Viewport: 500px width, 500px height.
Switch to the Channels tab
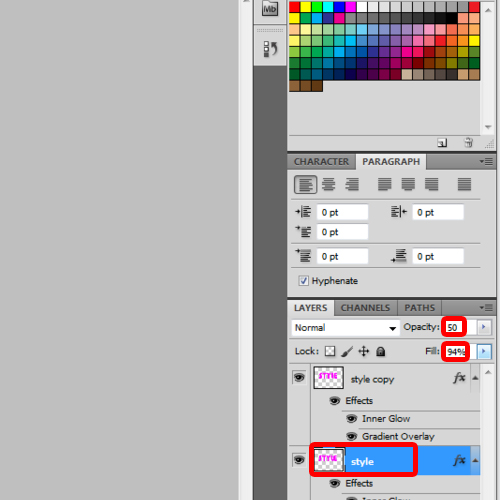pyautogui.click(x=365, y=308)
